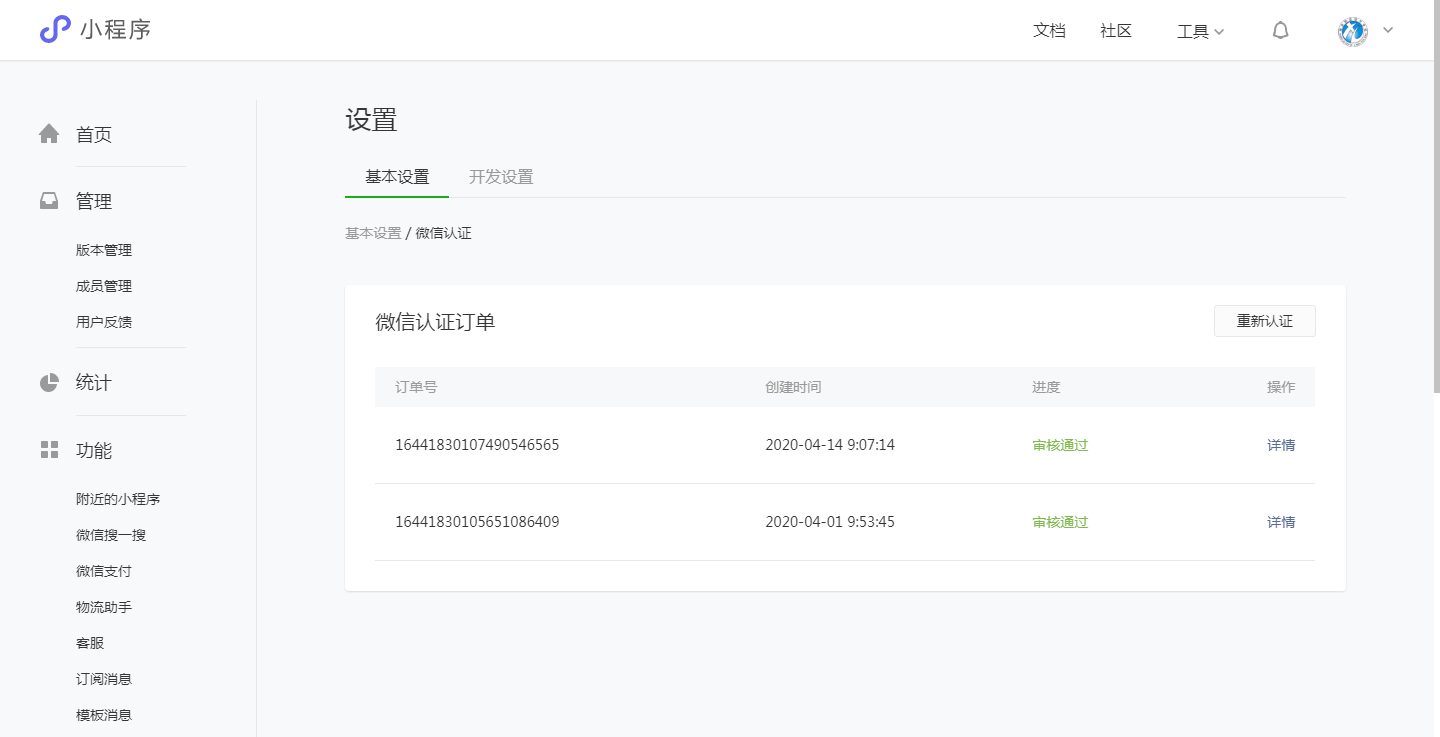Viewport: 1440px width, 737px height.
Task: View 详情 for order ending 546565
Action: click(x=1281, y=445)
